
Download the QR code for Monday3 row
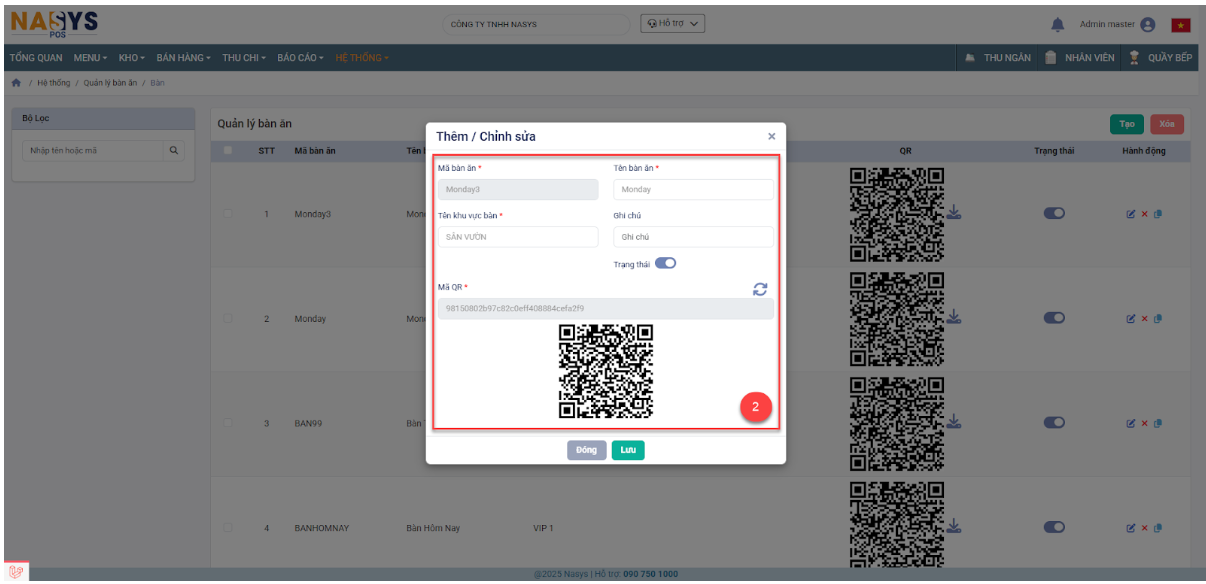click(x=953, y=212)
